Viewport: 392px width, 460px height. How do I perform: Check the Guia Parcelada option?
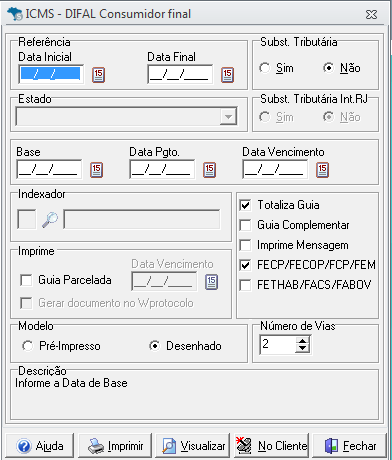tap(26, 280)
